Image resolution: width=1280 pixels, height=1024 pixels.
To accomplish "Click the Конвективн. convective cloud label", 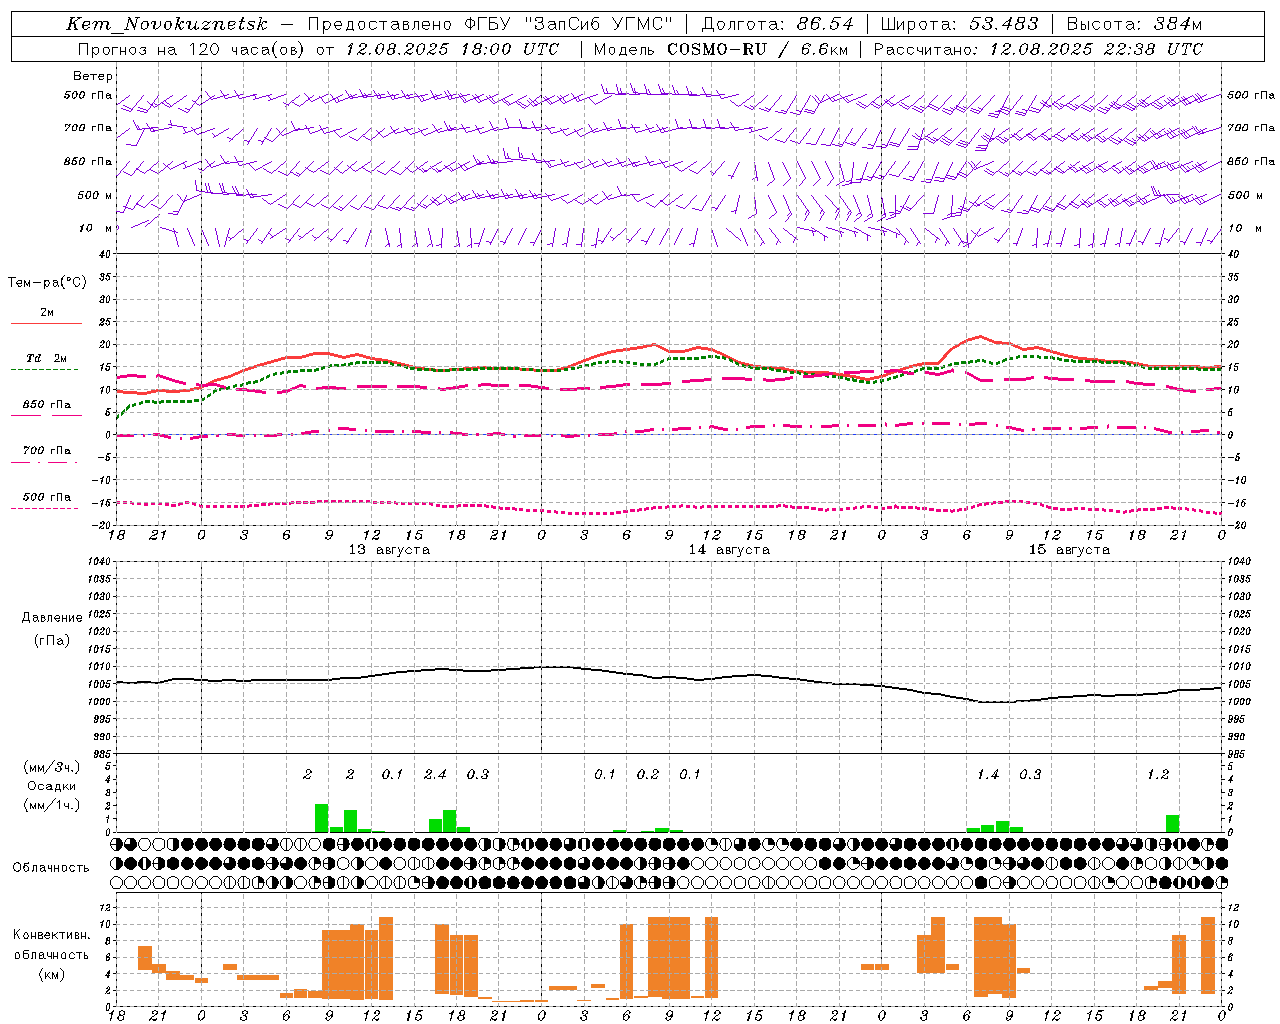I will [52, 935].
